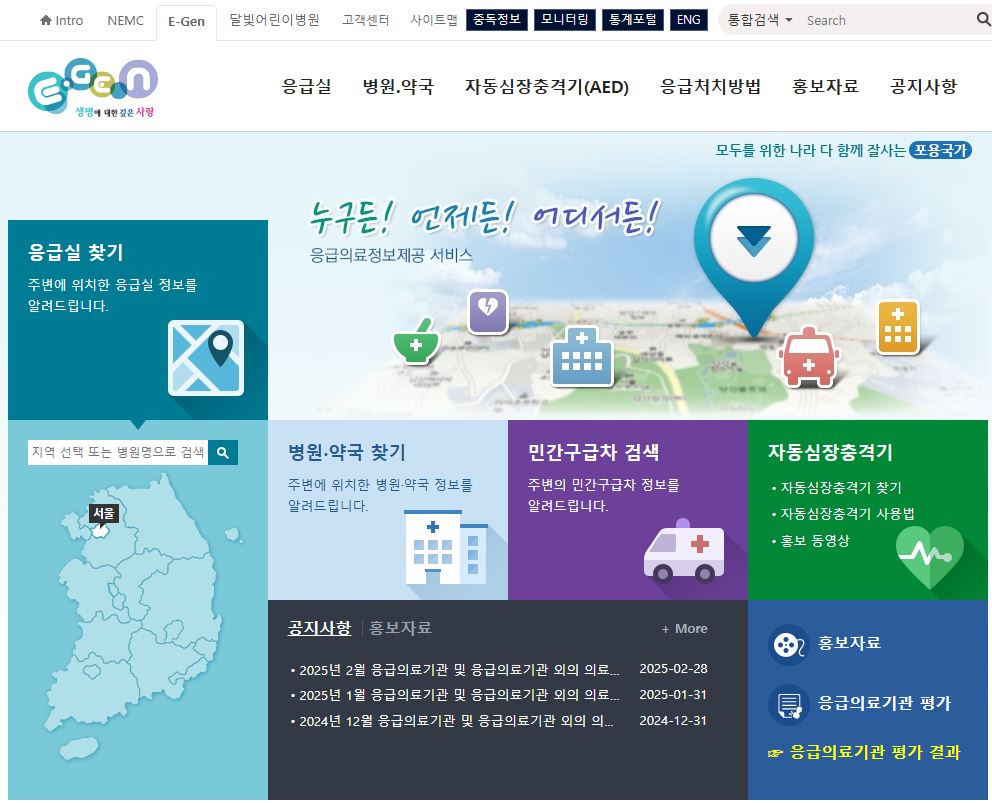Open the 자동심장충격기(AED) main menu

pyautogui.click(x=547, y=86)
